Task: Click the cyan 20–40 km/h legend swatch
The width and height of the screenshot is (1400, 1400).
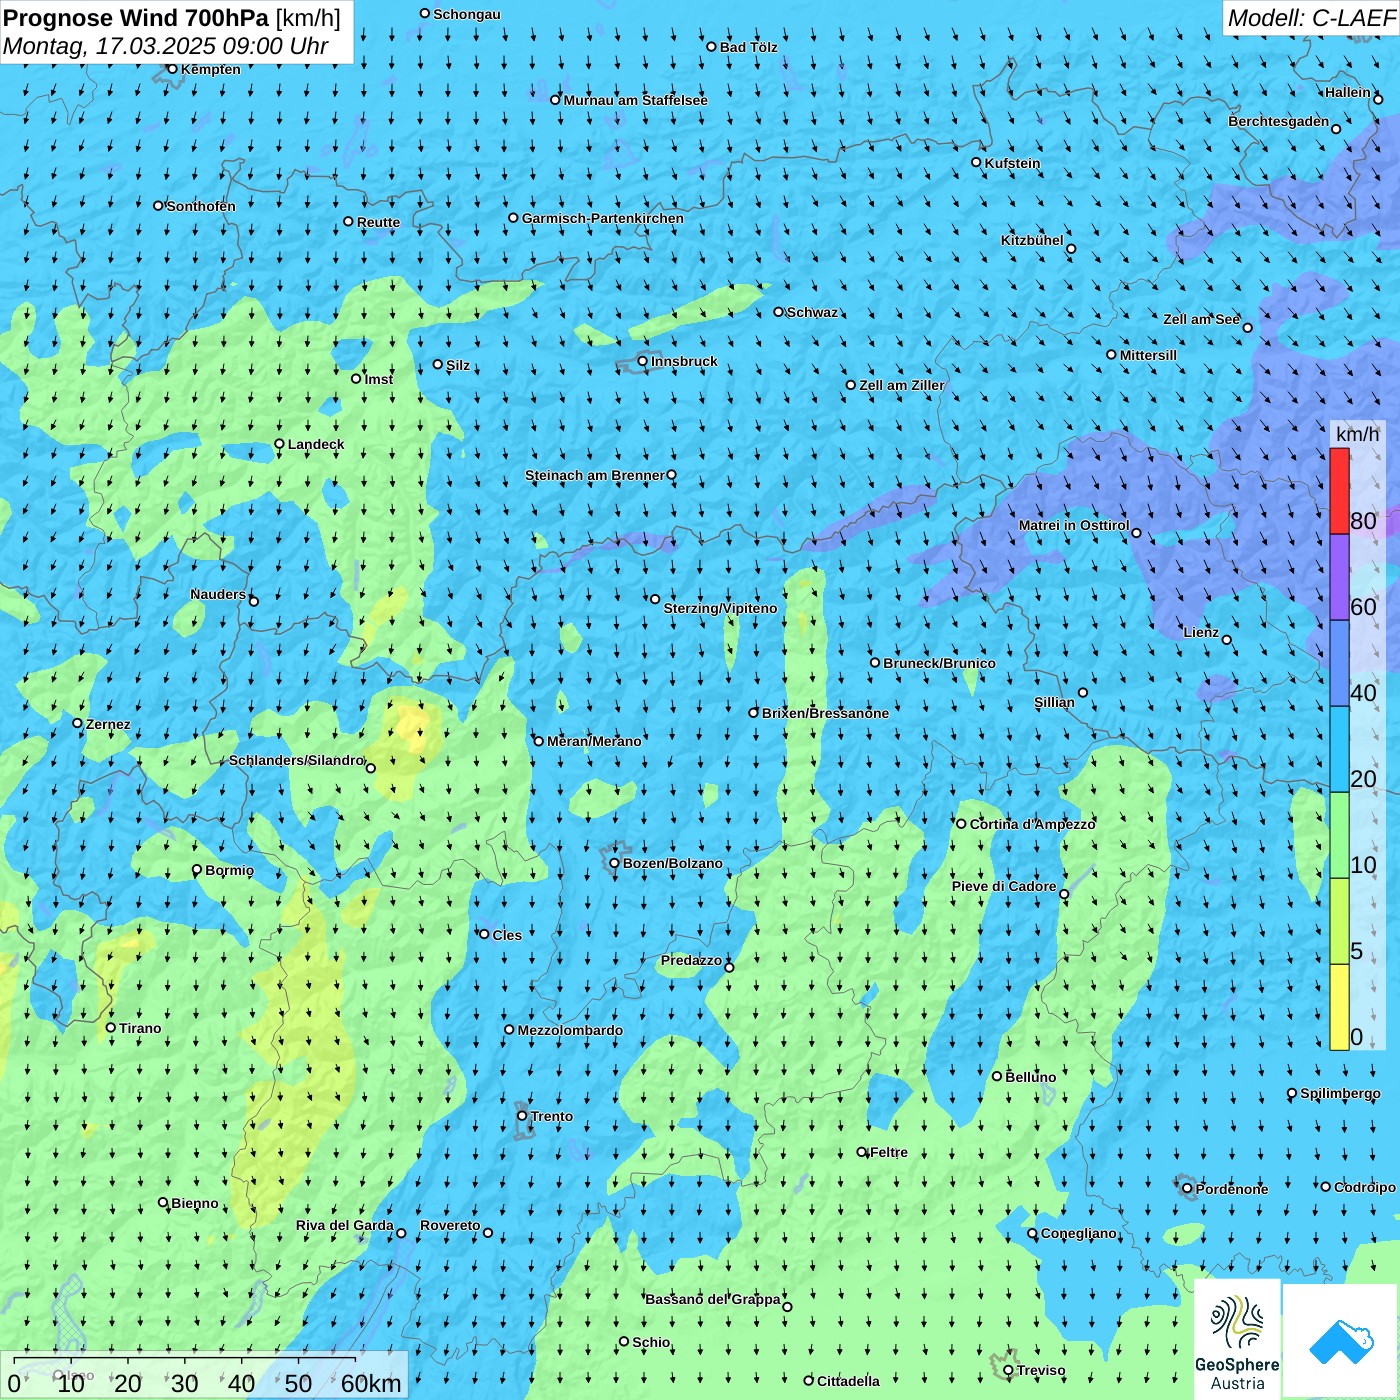Action: pyautogui.click(x=1339, y=749)
